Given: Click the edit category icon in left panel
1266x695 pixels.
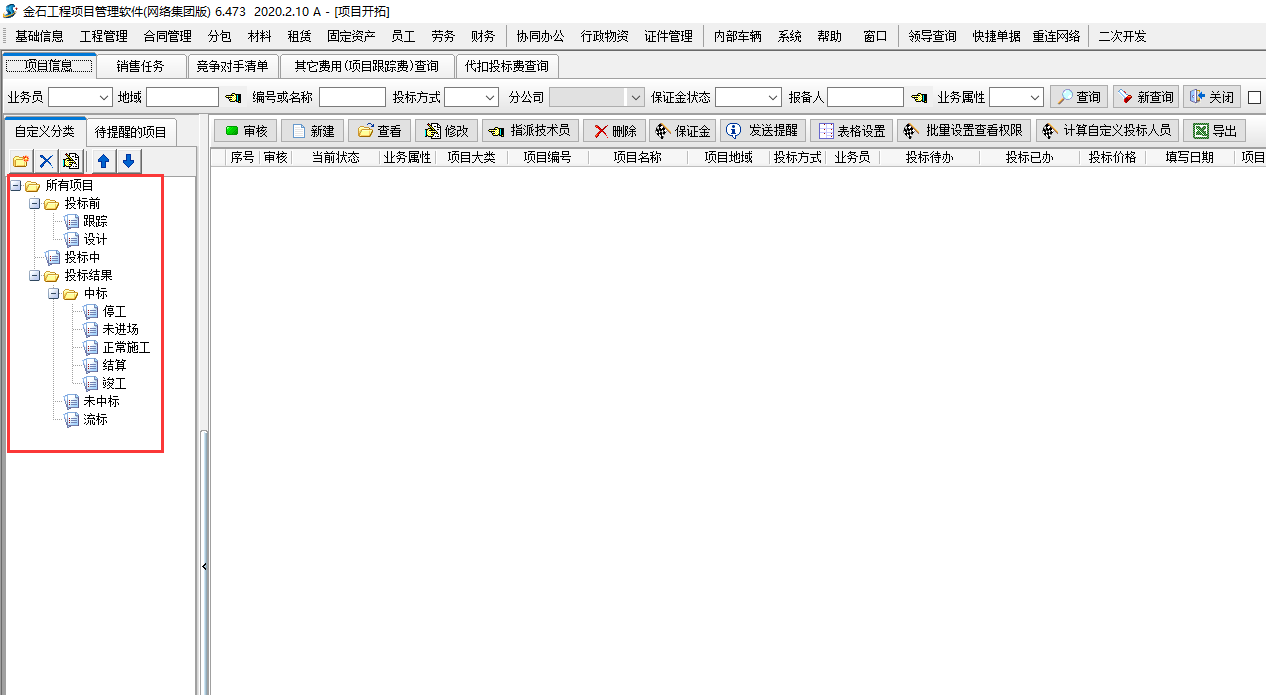Looking at the screenshot, I should (71, 161).
